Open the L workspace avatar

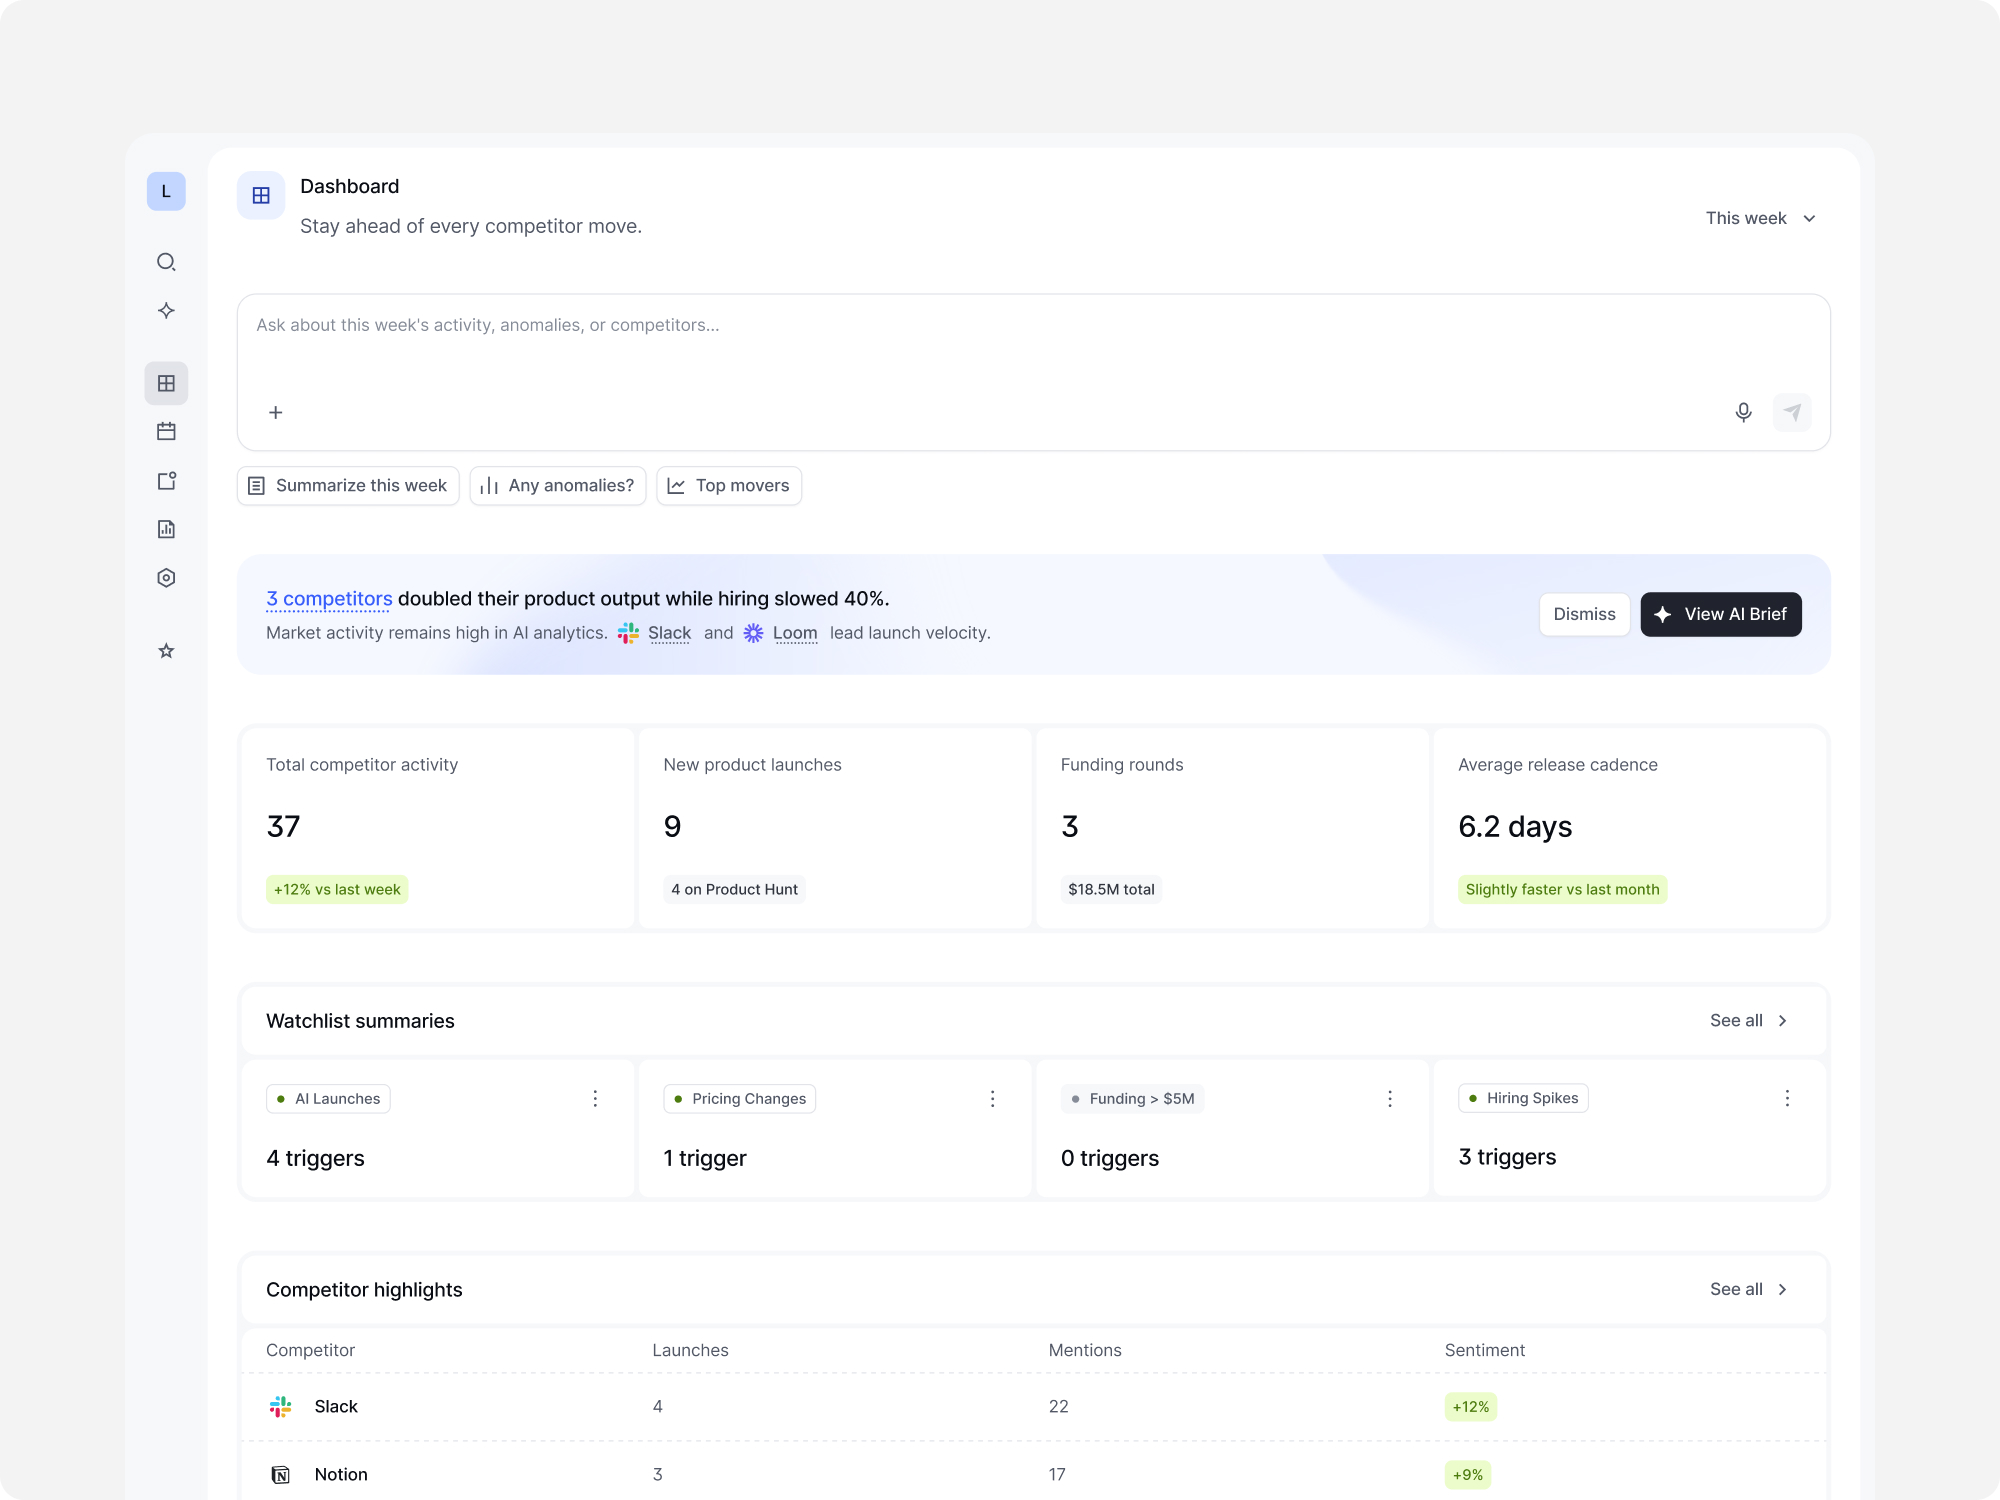[x=166, y=191]
